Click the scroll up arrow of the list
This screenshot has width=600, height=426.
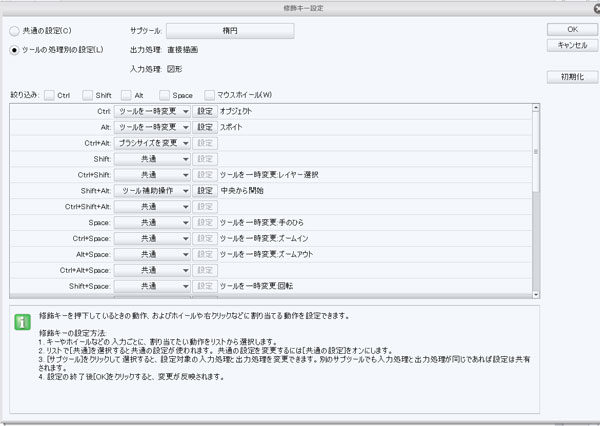pyautogui.click(x=536, y=108)
